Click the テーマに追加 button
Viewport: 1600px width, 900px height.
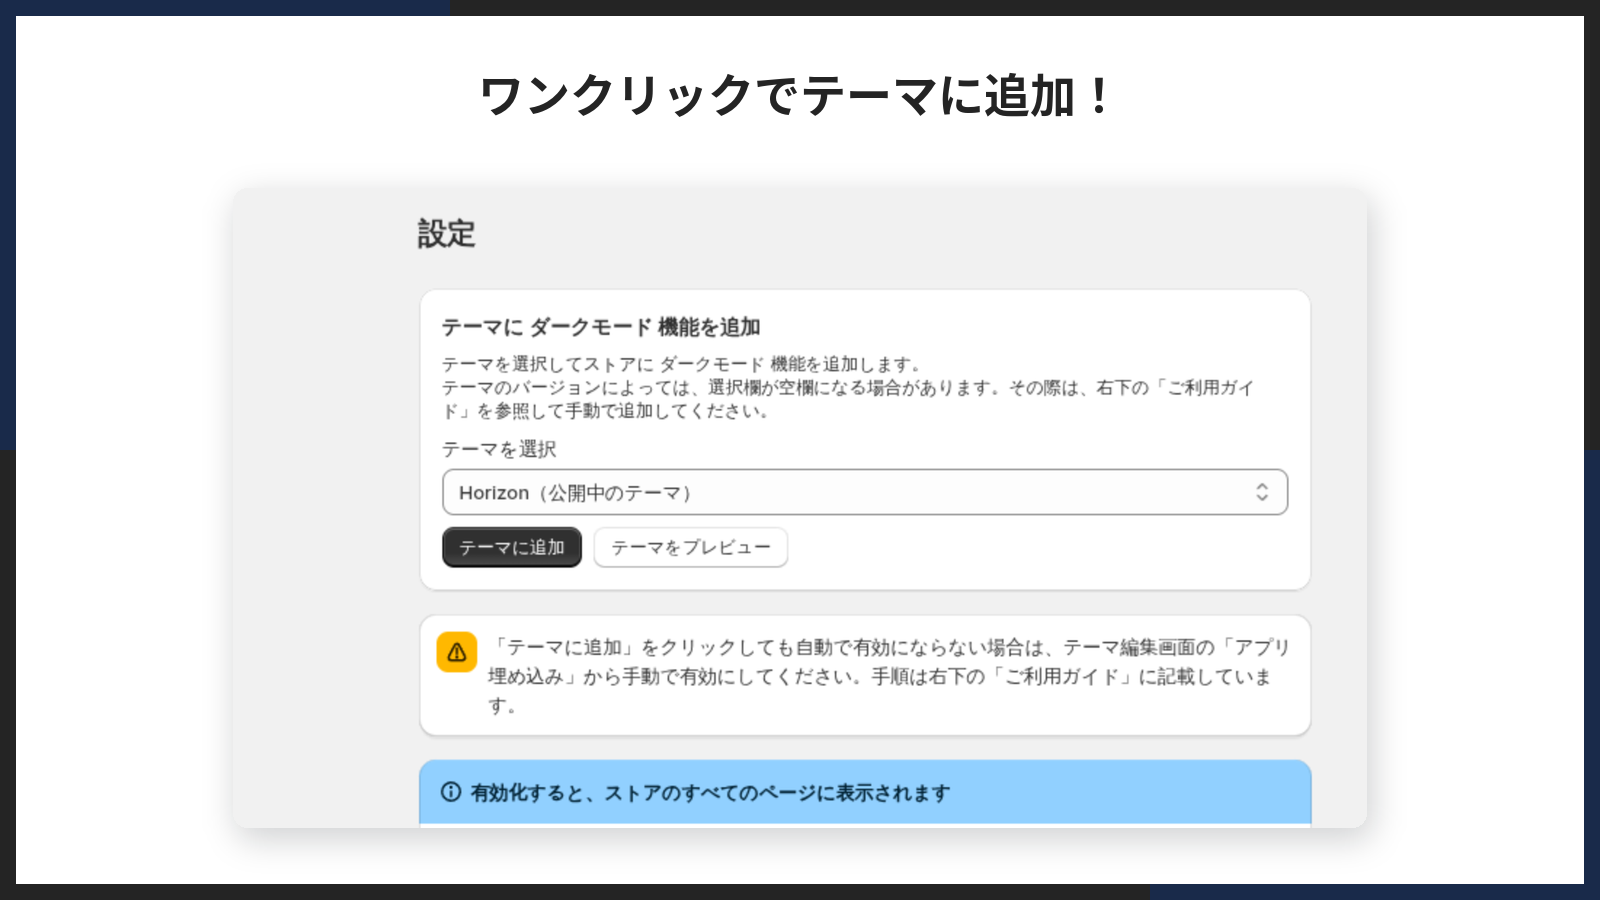[x=512, y=547]
